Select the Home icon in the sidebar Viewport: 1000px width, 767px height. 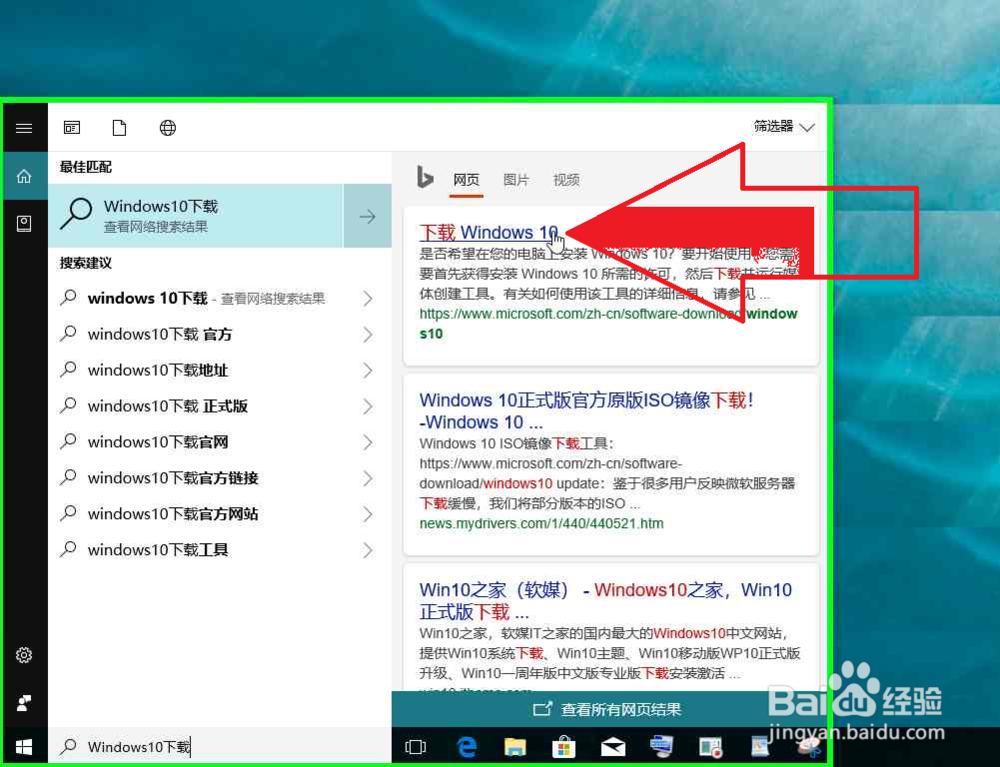[x=24, y=176]
